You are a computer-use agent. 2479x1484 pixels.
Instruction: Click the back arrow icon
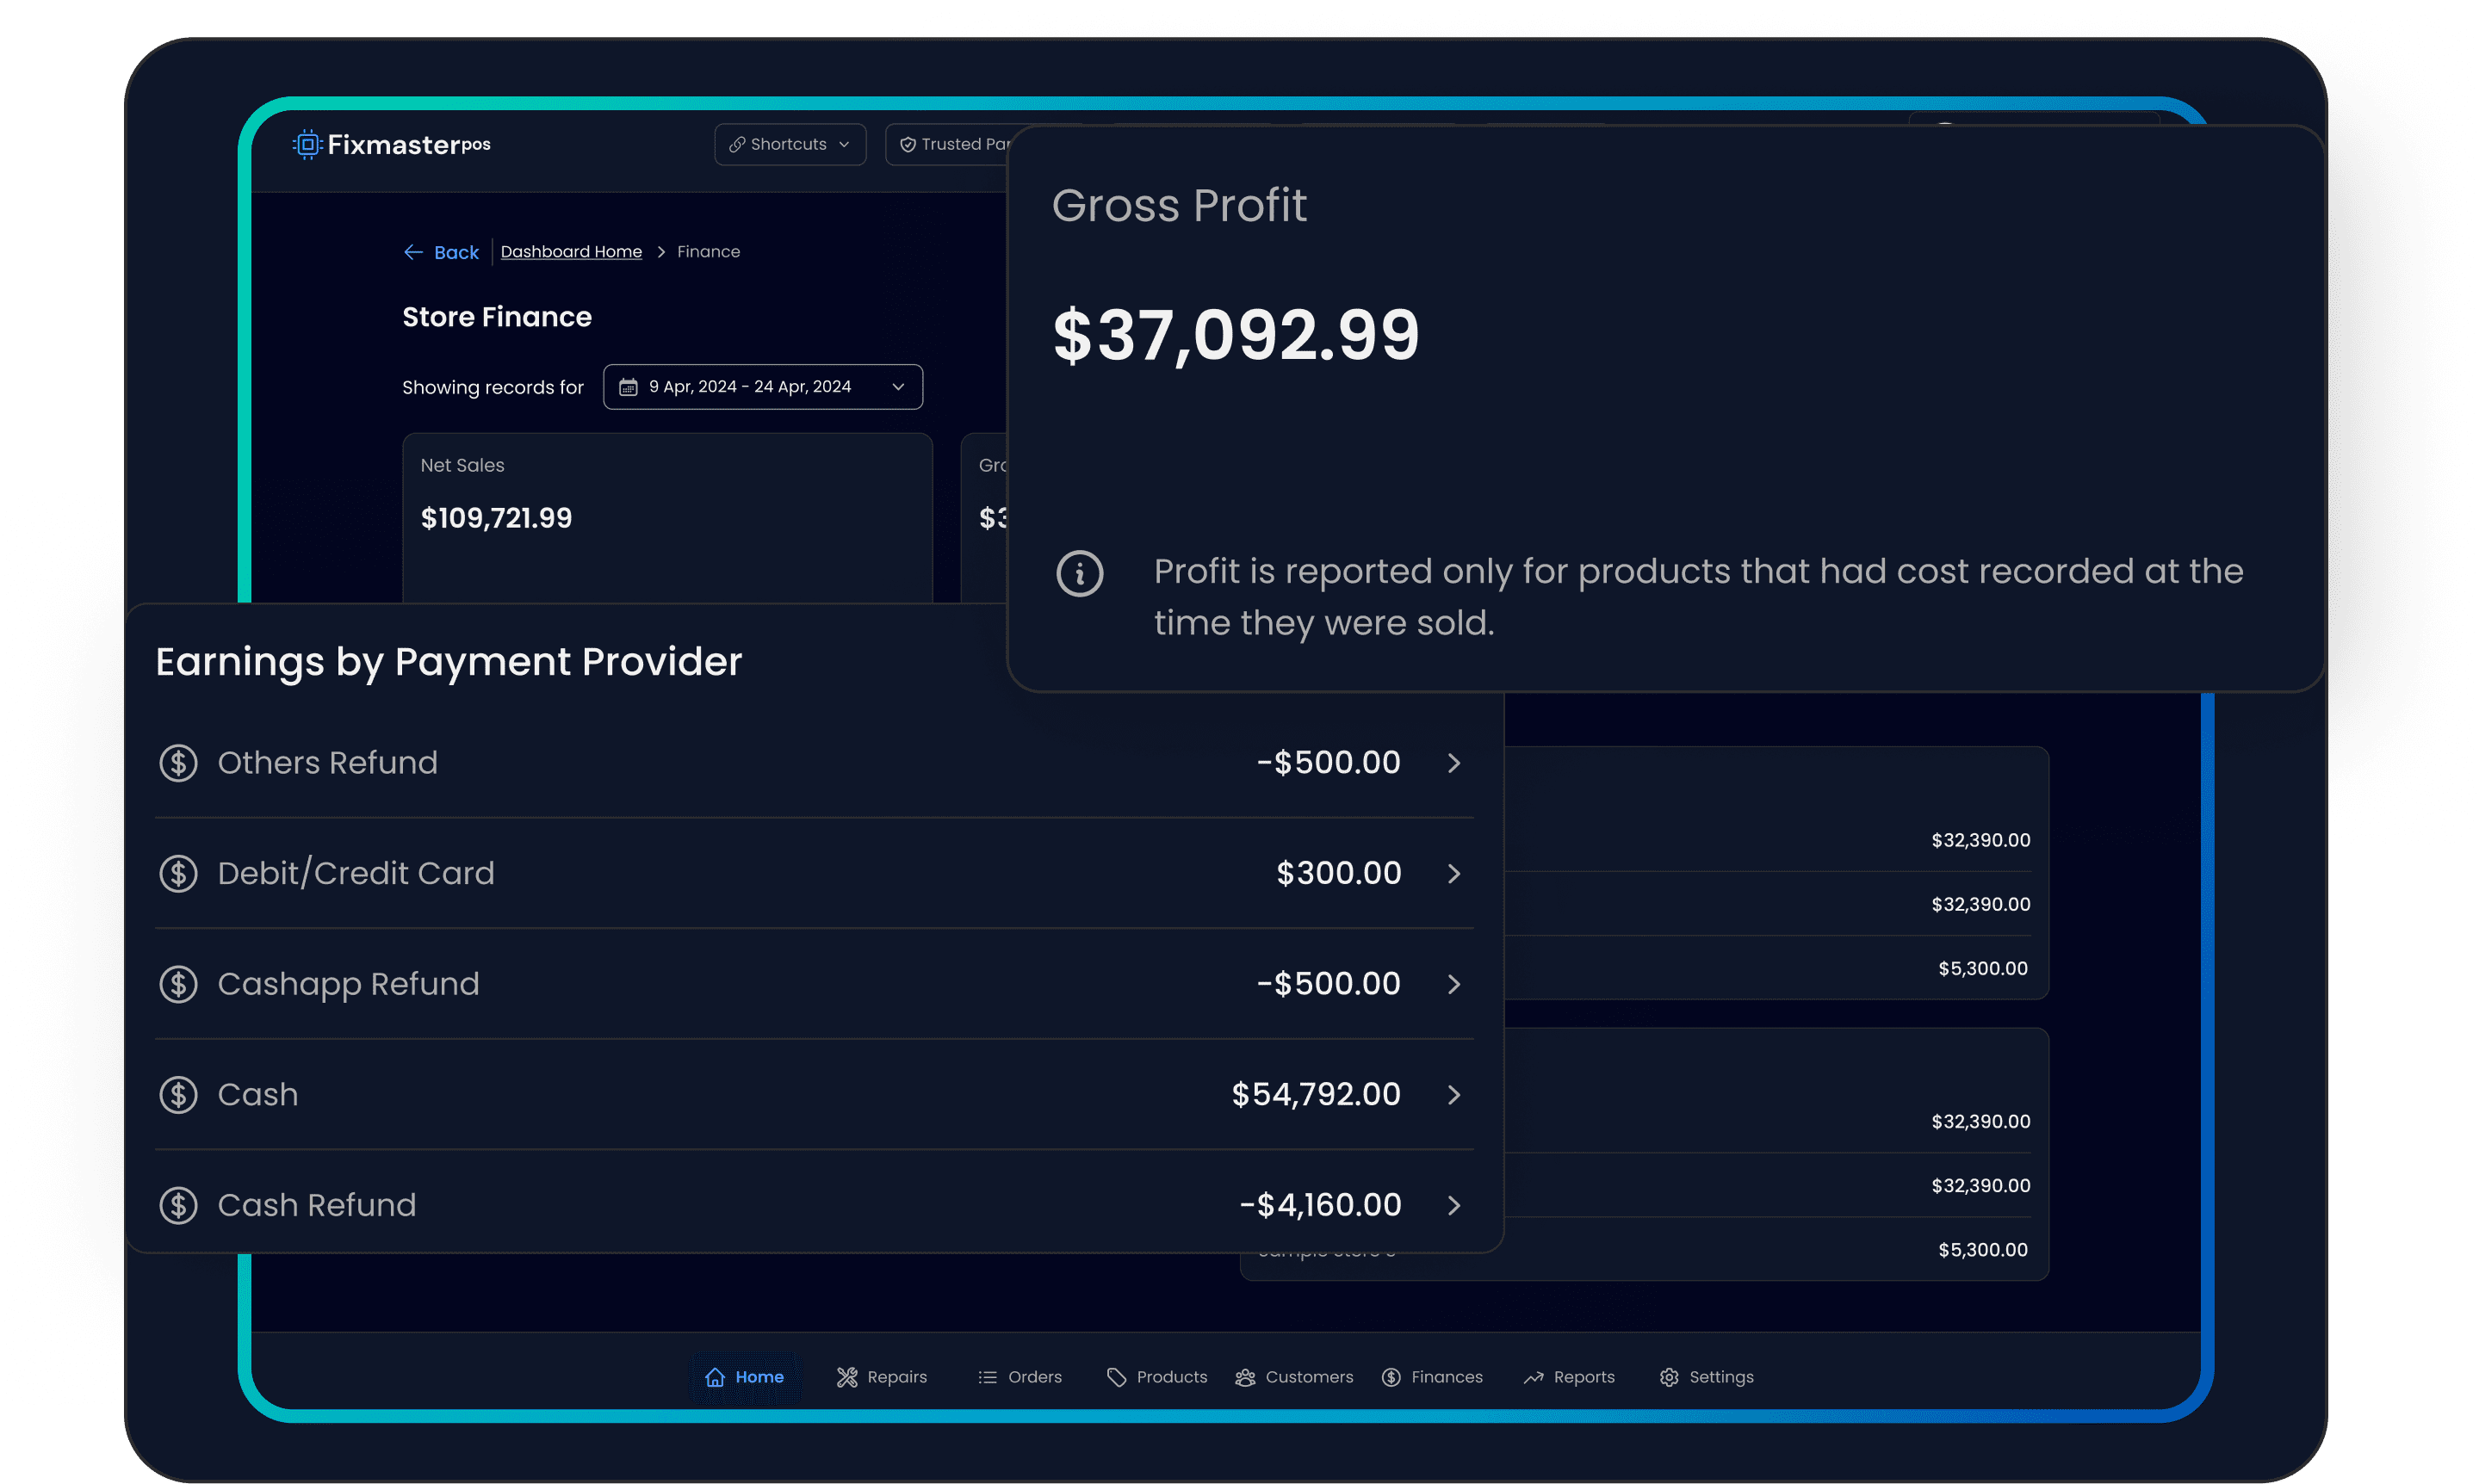coord(413,252)
